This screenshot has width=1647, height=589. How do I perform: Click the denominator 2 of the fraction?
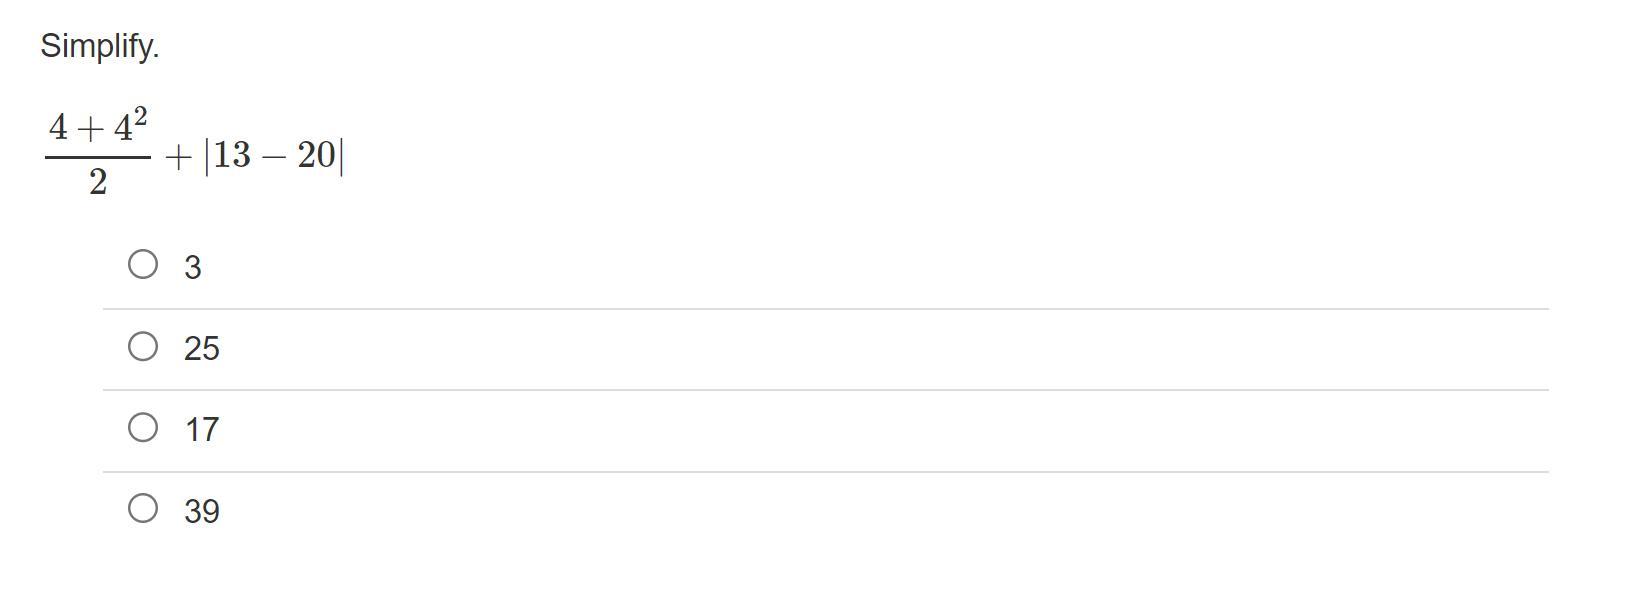98,182
